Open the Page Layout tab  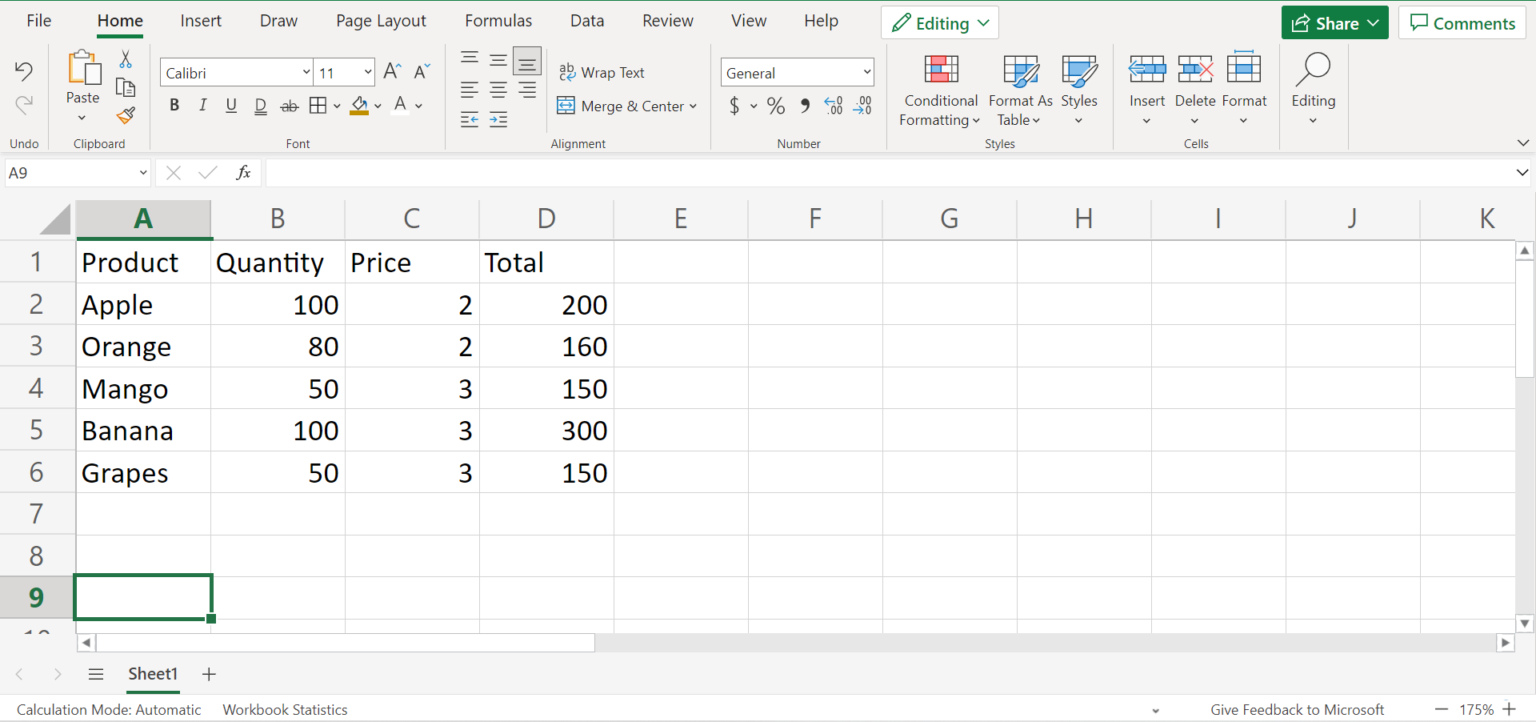coord(381,21)
